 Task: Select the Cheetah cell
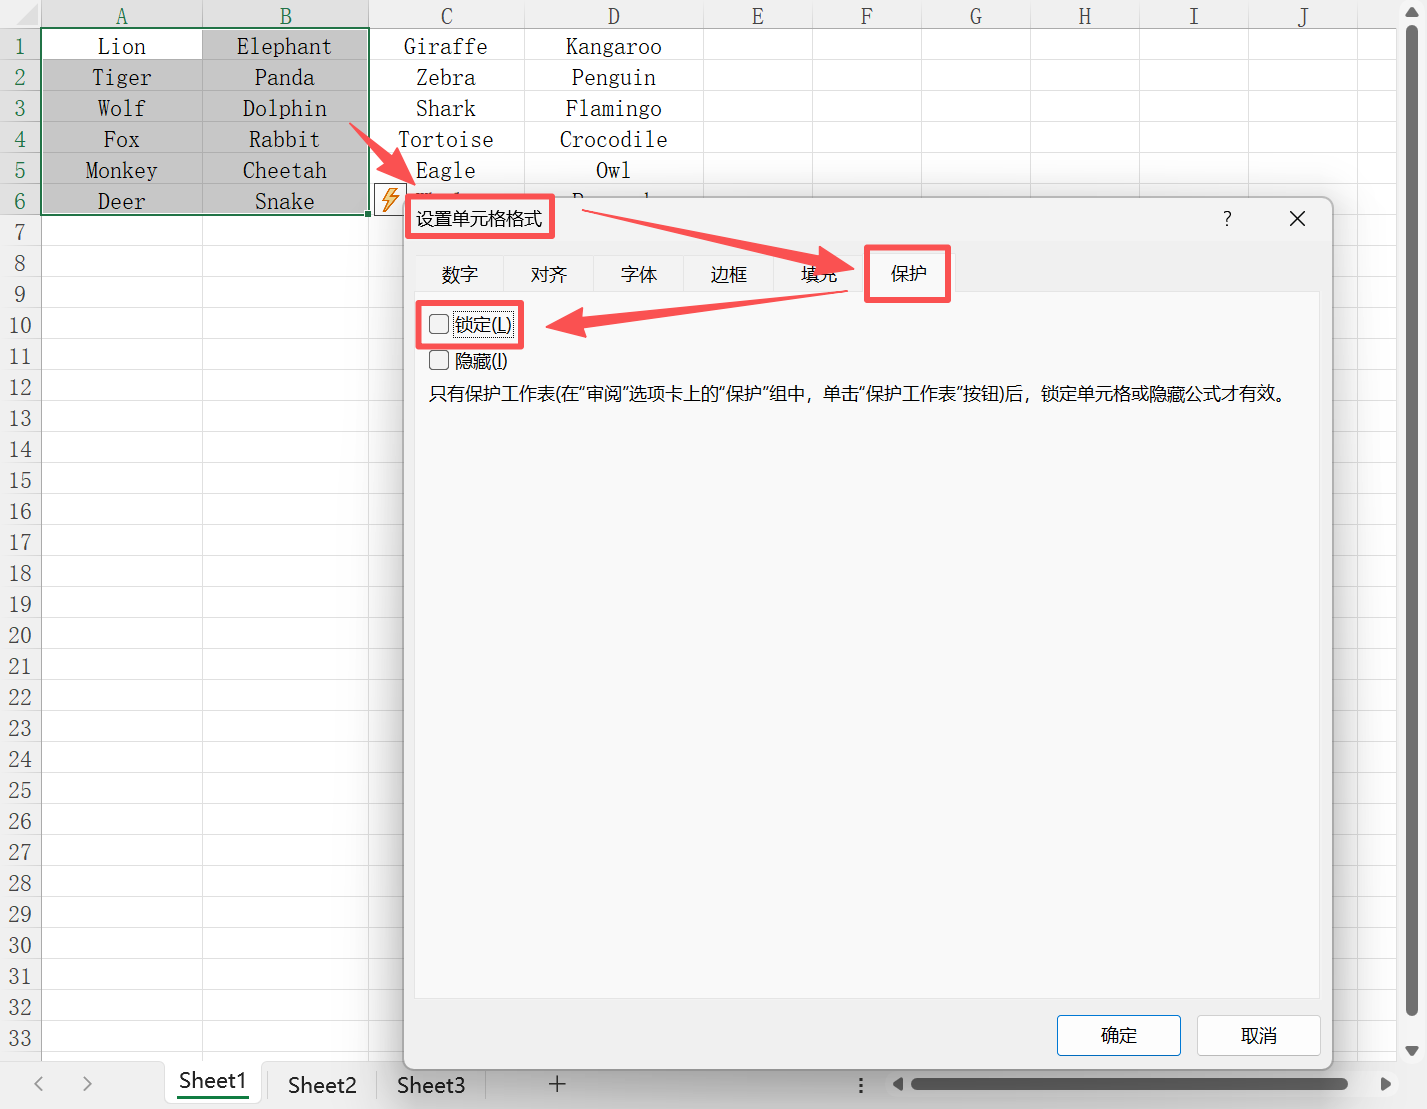coord(285,170)
